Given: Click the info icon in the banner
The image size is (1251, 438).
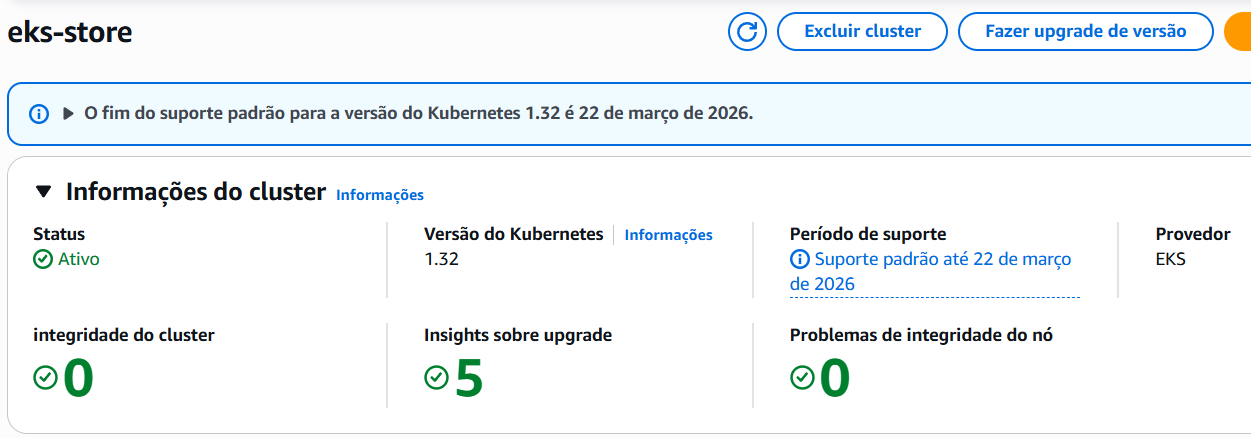Looking at the screenshot, I should (x=39, y=114).
